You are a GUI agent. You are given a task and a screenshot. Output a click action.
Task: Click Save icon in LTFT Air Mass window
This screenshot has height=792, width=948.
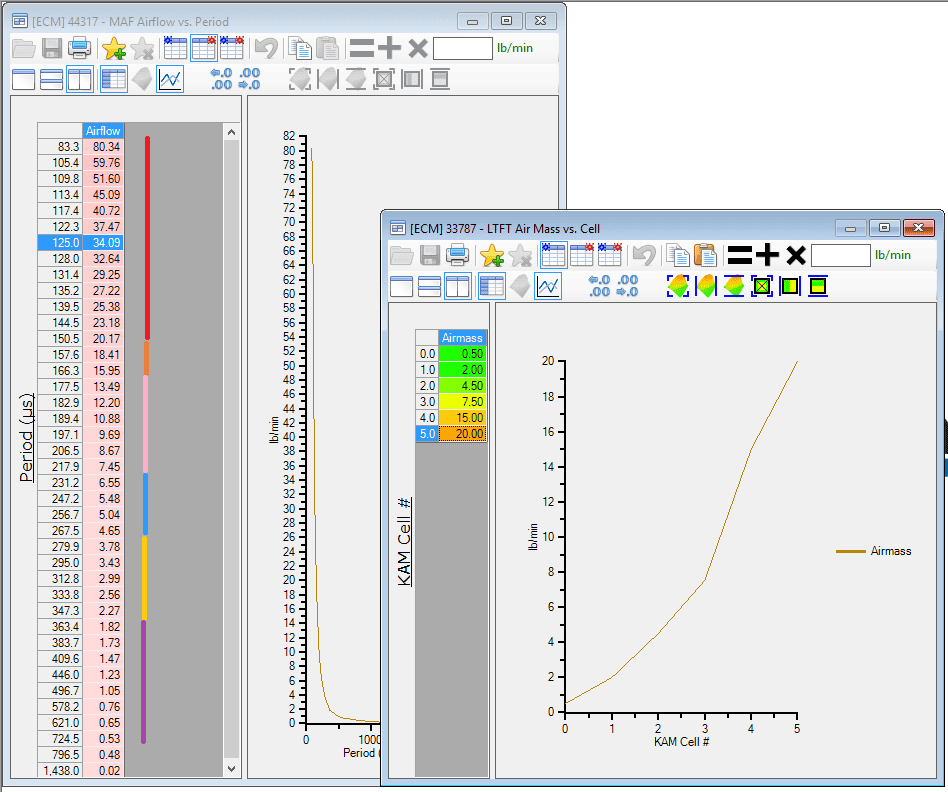click(x=430, y=255)
